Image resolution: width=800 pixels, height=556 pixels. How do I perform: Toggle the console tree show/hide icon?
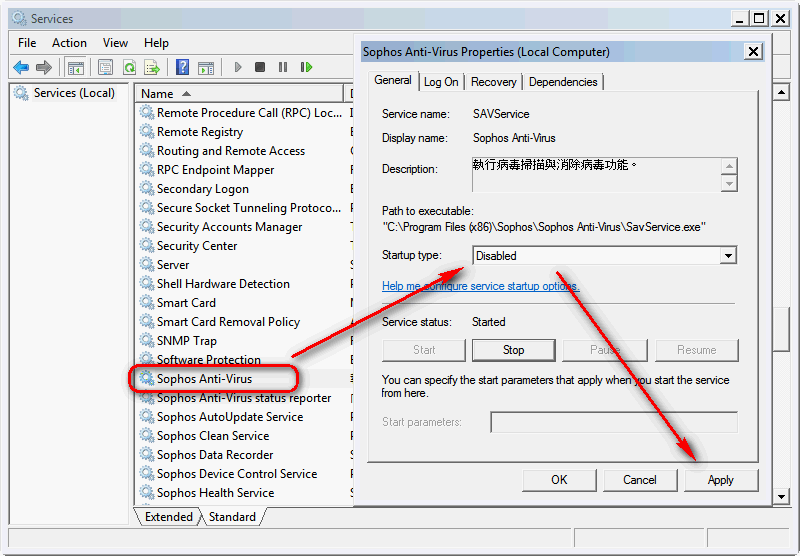(76, 67)
